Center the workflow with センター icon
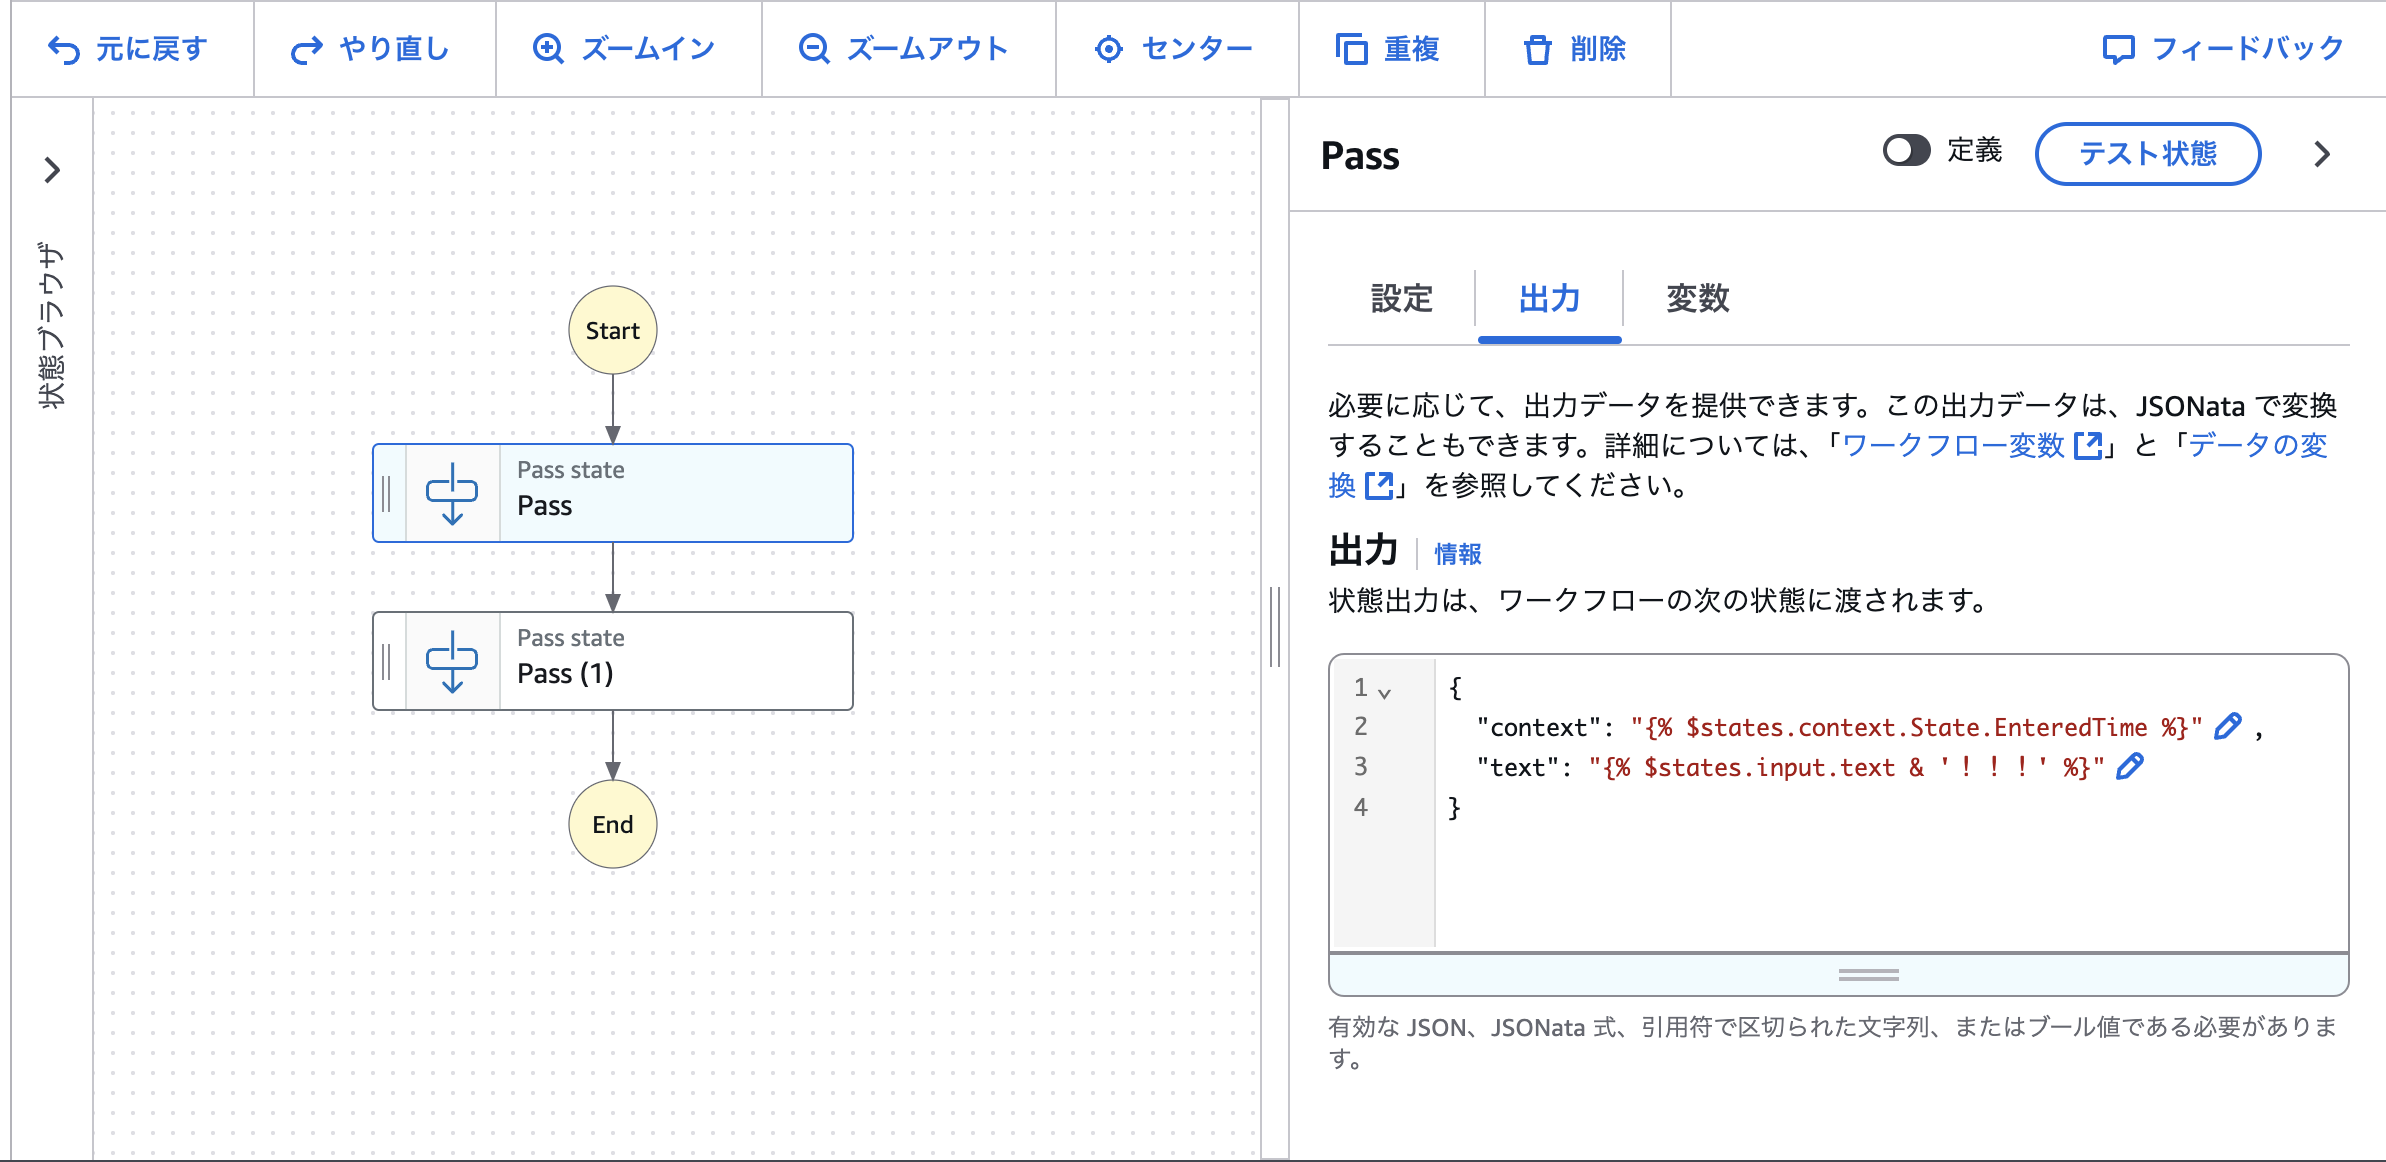The image size is (2386, 1162). click(1108, 48)
